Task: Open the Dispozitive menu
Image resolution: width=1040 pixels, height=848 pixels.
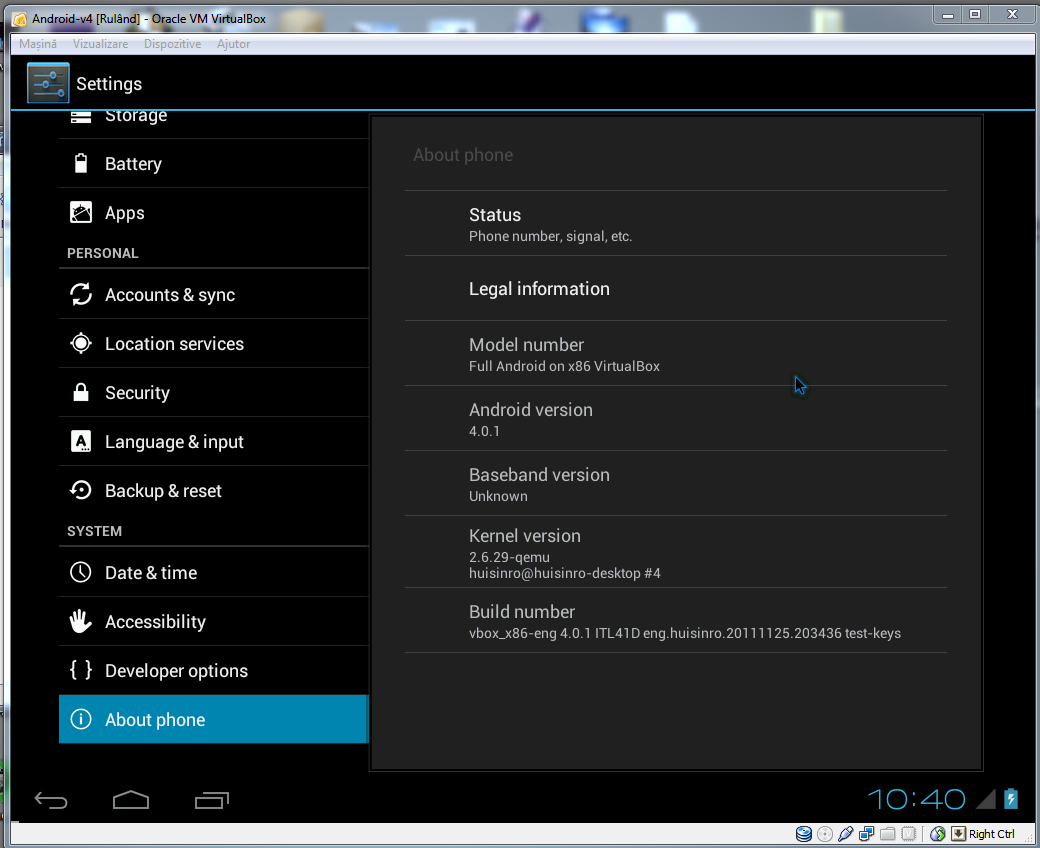Action: tap(172, 44)
